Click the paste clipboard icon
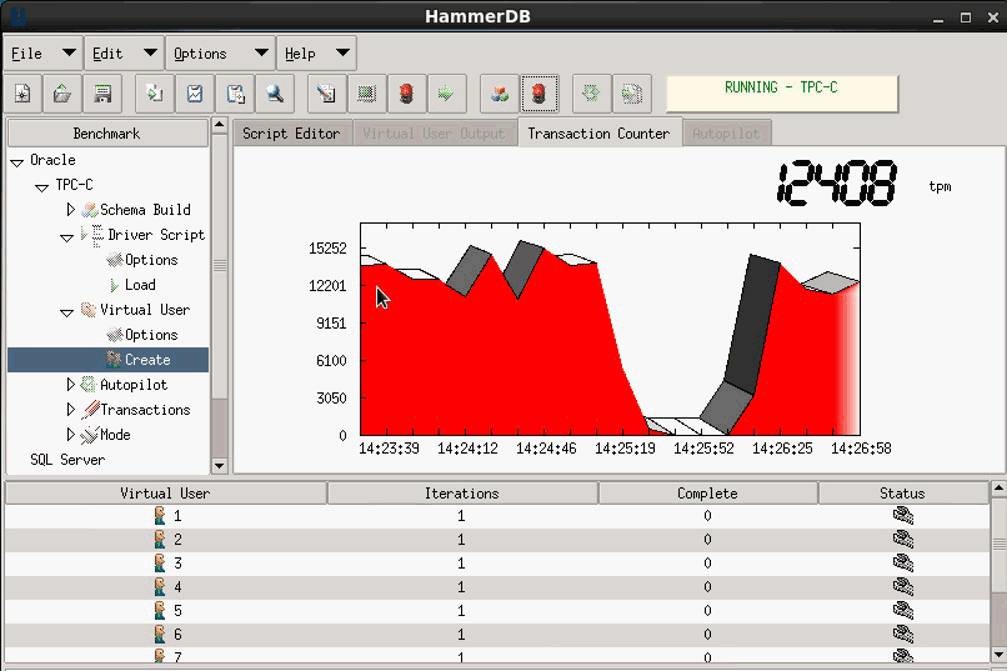The width and height of the screenshot is (1007, 671). click(235, 94)
